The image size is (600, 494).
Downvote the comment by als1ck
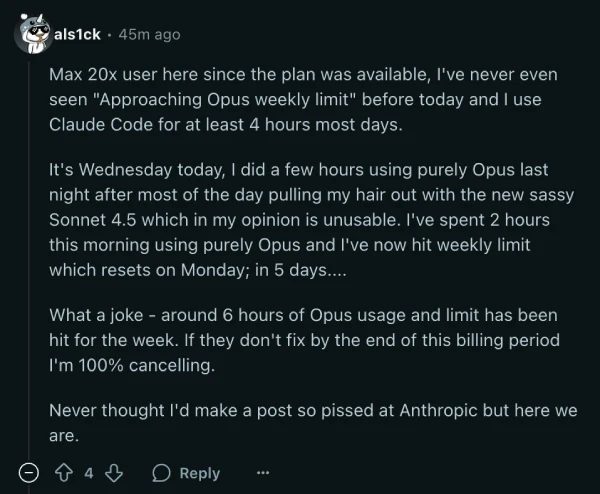[113, 473]
